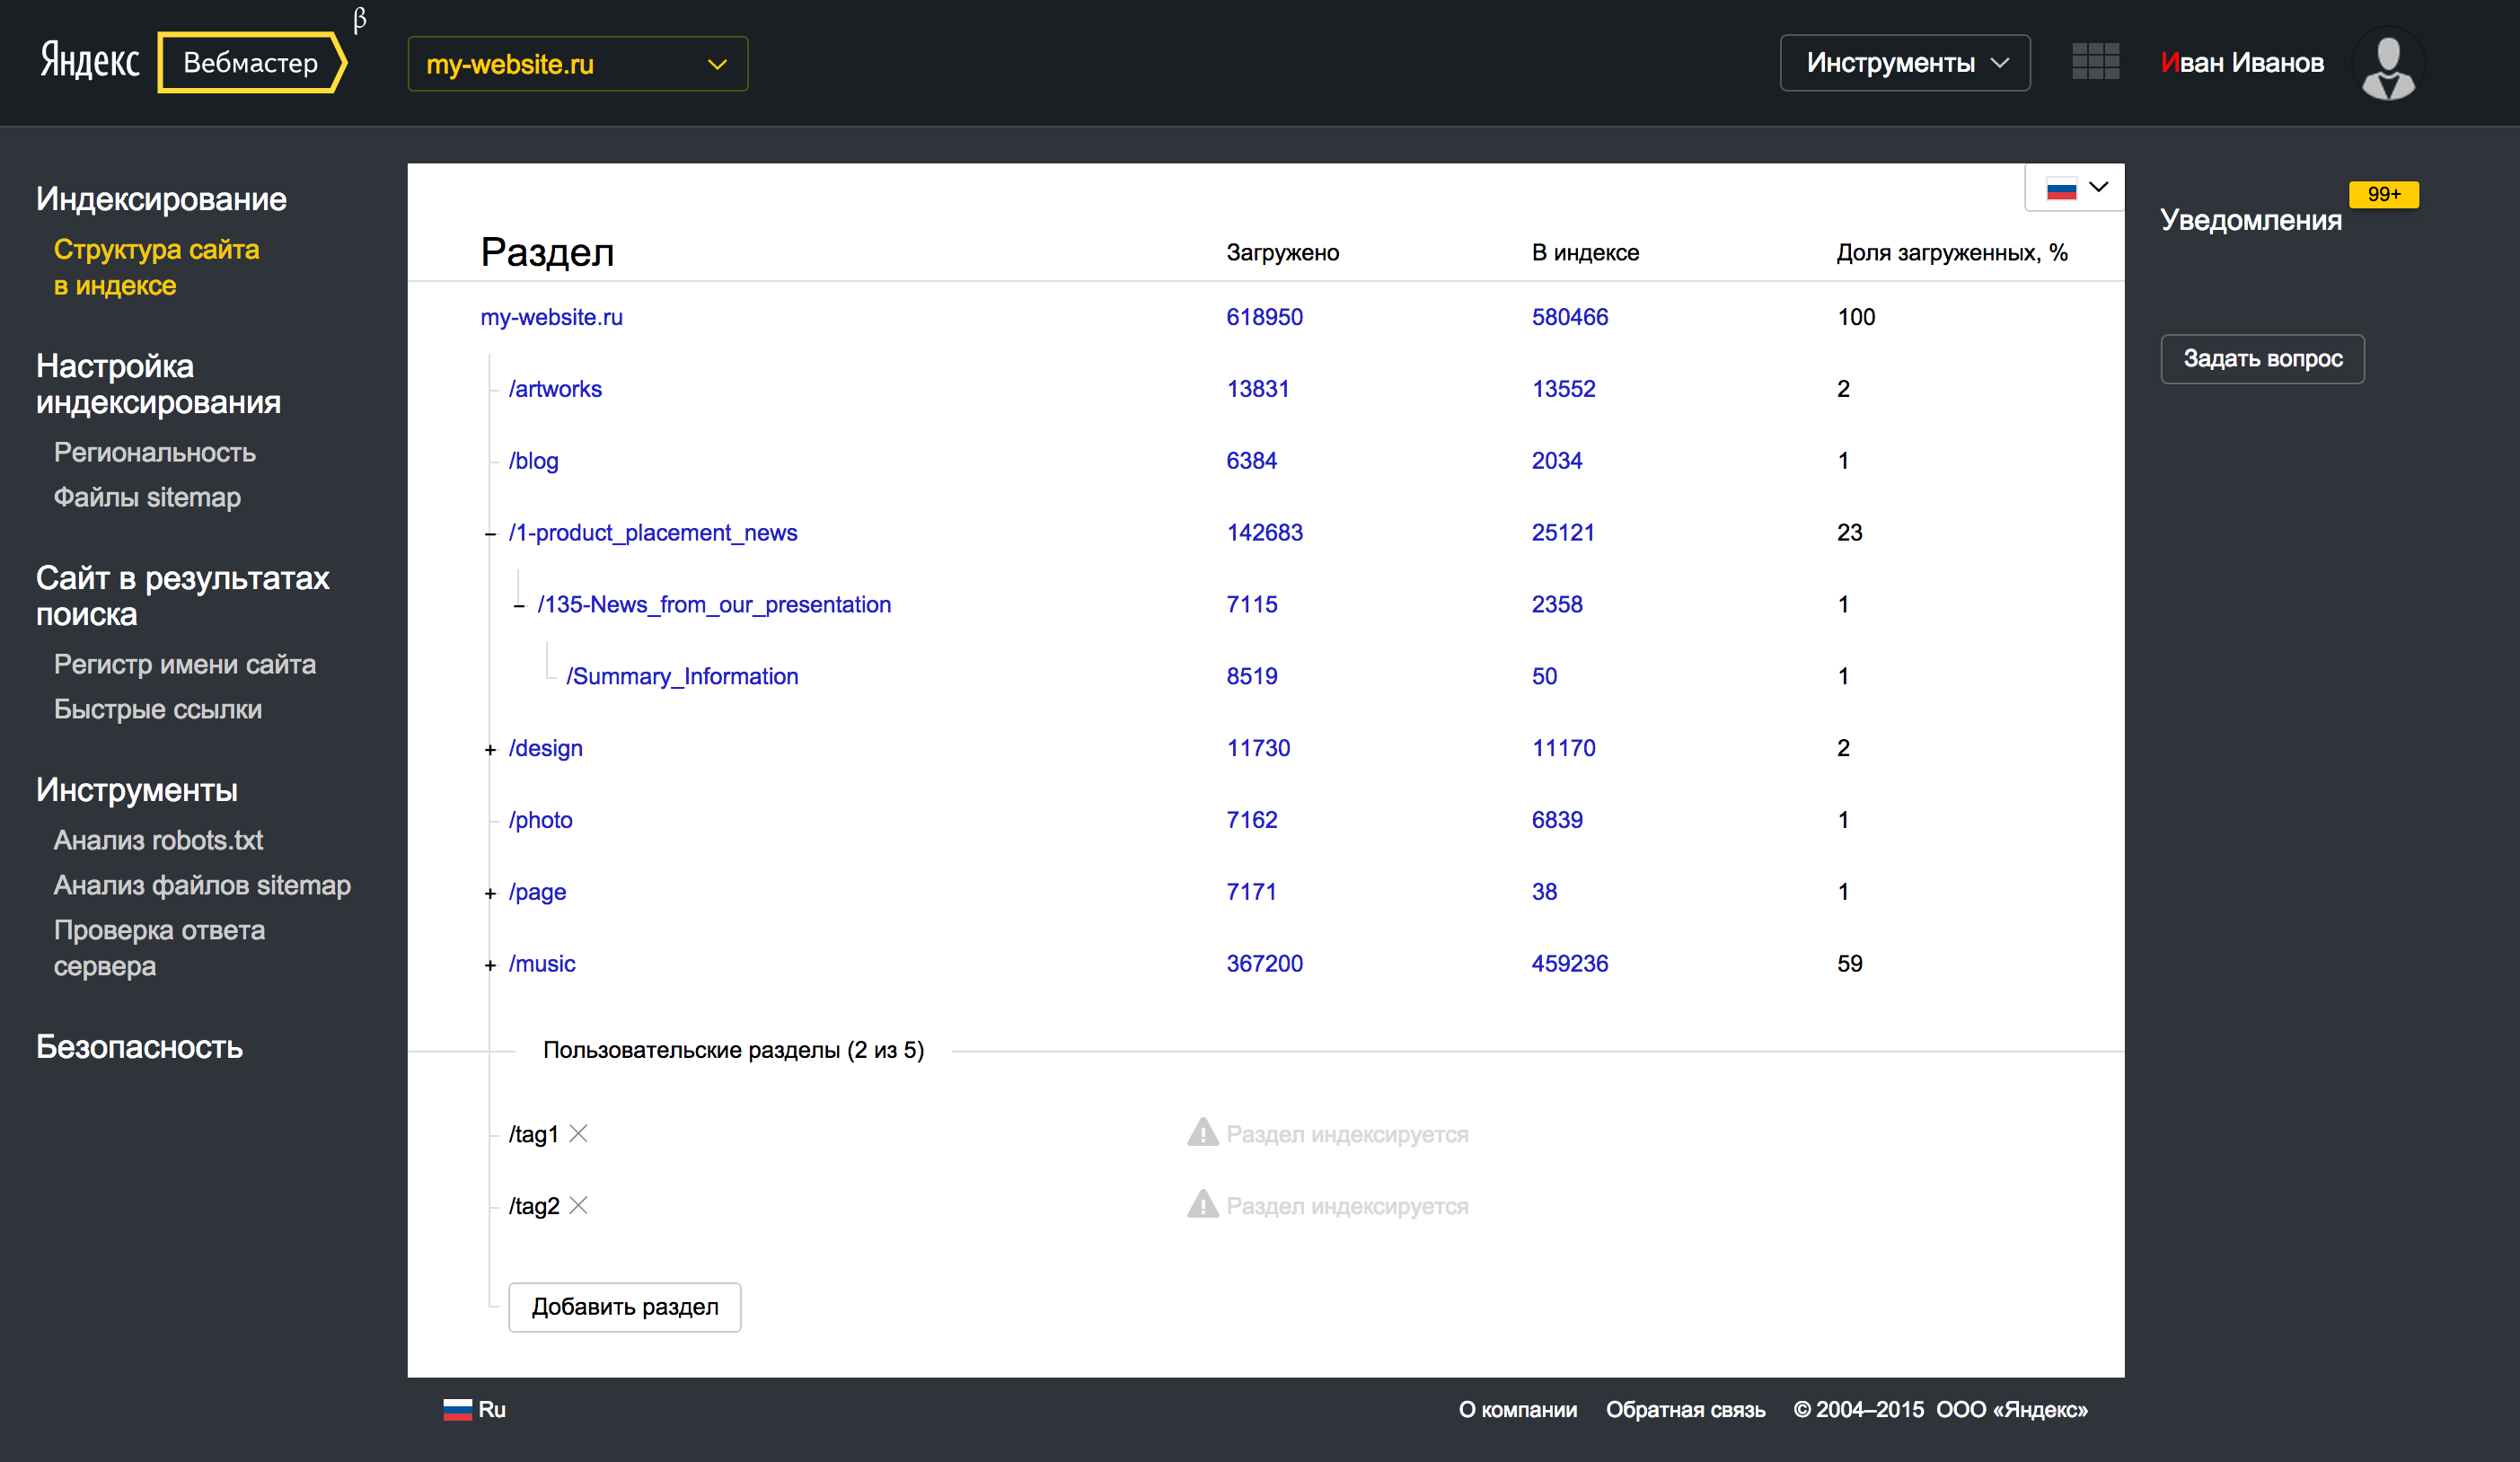Click indexed count 580466
This screenshot has height=1462, width=2520.
point(1570,317)
